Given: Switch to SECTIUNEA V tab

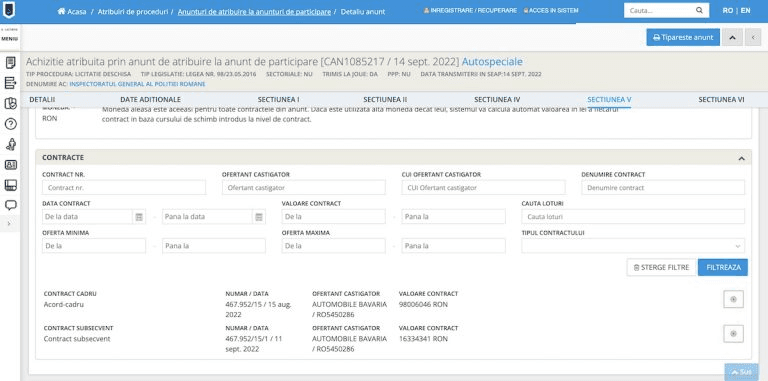Looking at the screenshot, I should [609, 99].
